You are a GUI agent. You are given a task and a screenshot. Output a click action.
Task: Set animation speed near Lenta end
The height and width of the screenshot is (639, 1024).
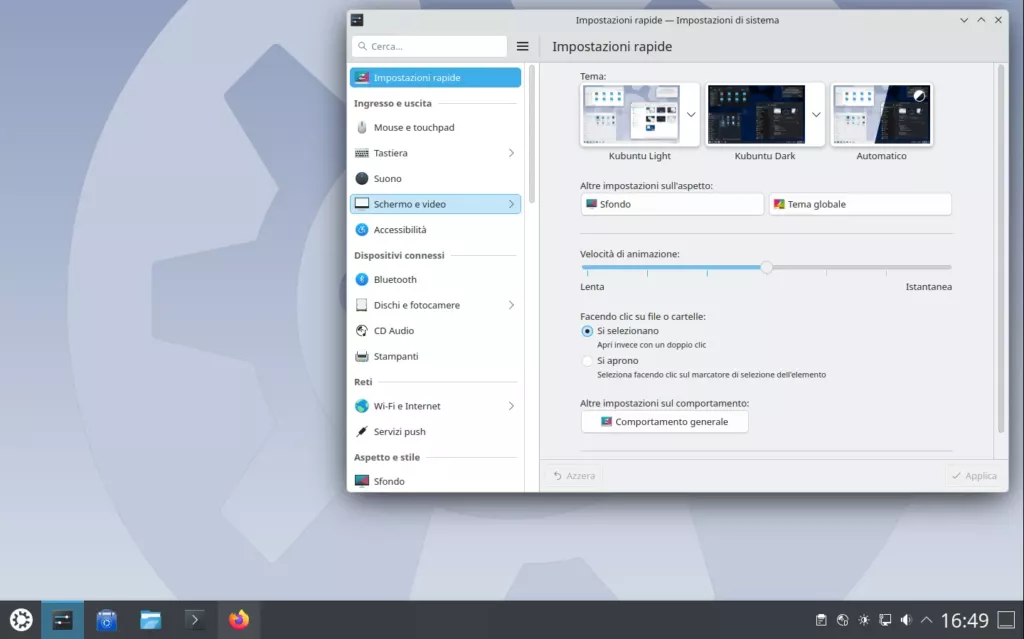point(587,267)
